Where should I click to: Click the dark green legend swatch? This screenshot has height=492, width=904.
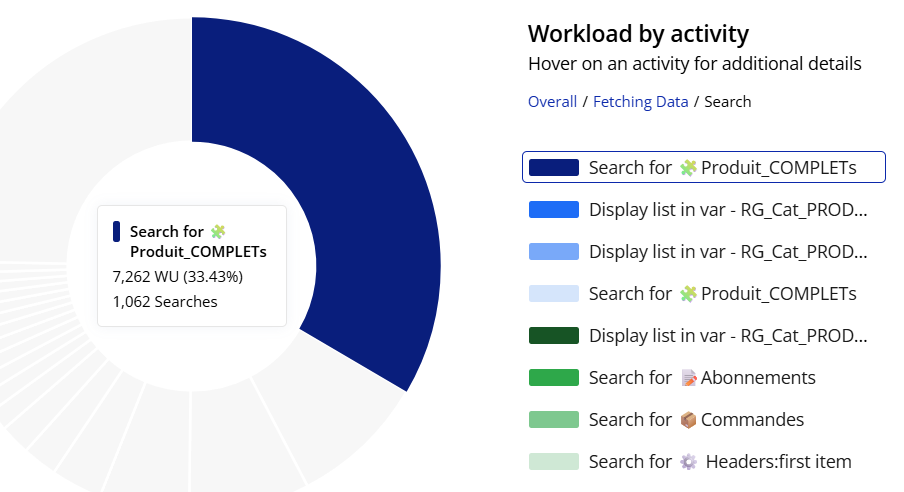pos(553,335)
